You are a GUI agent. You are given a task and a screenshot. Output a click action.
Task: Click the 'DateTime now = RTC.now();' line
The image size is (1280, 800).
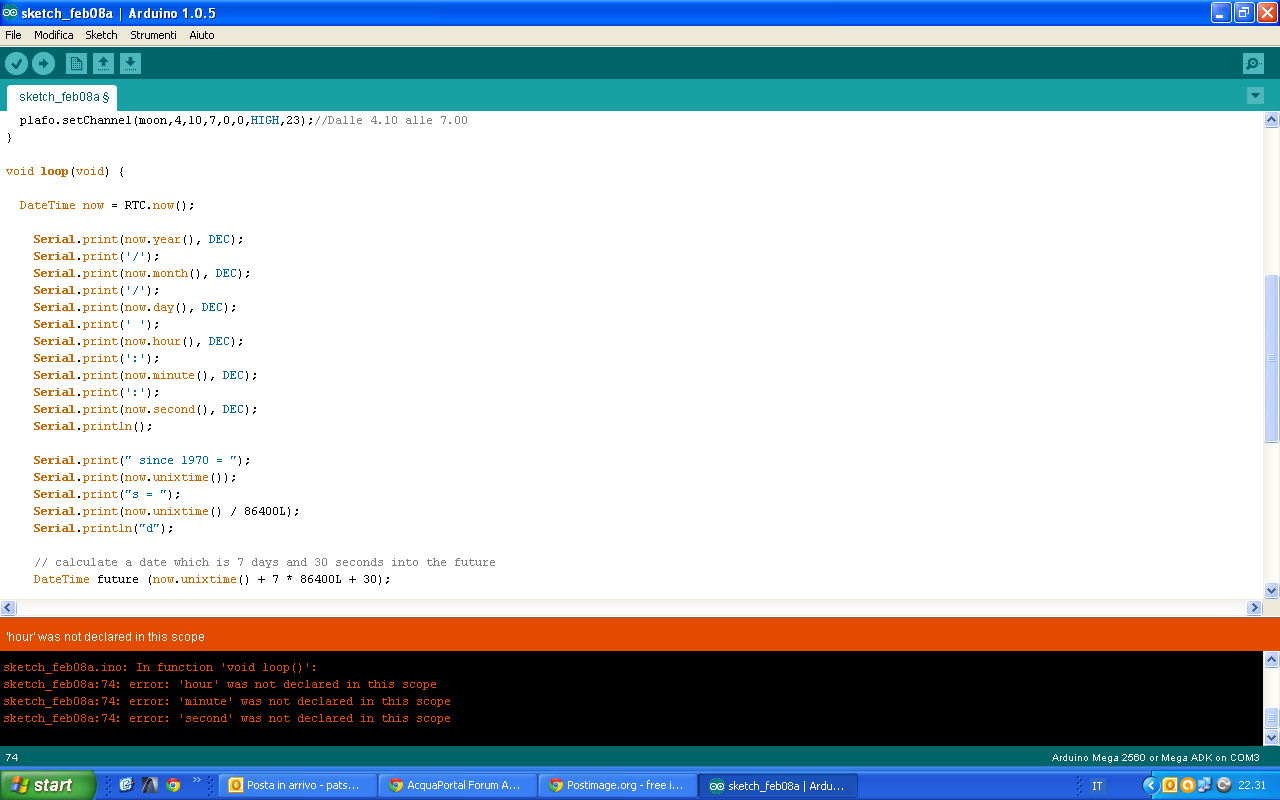pos(107,205)
